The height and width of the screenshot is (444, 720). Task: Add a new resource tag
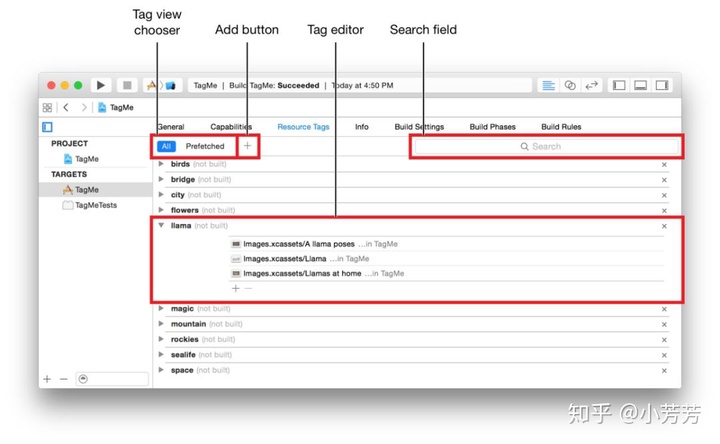(248, 146)
